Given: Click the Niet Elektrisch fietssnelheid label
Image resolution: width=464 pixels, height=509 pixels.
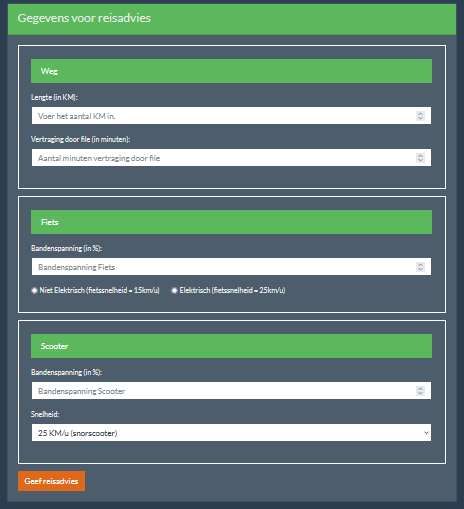Looking at the screenshot, I should [x=100, y=290].
